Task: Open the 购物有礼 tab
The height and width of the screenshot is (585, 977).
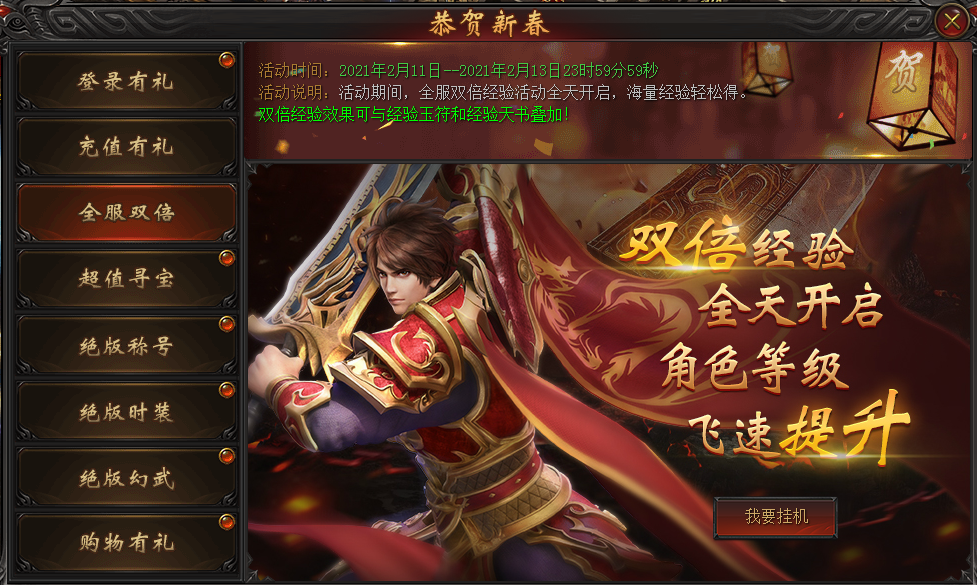Action: [126, 543]
